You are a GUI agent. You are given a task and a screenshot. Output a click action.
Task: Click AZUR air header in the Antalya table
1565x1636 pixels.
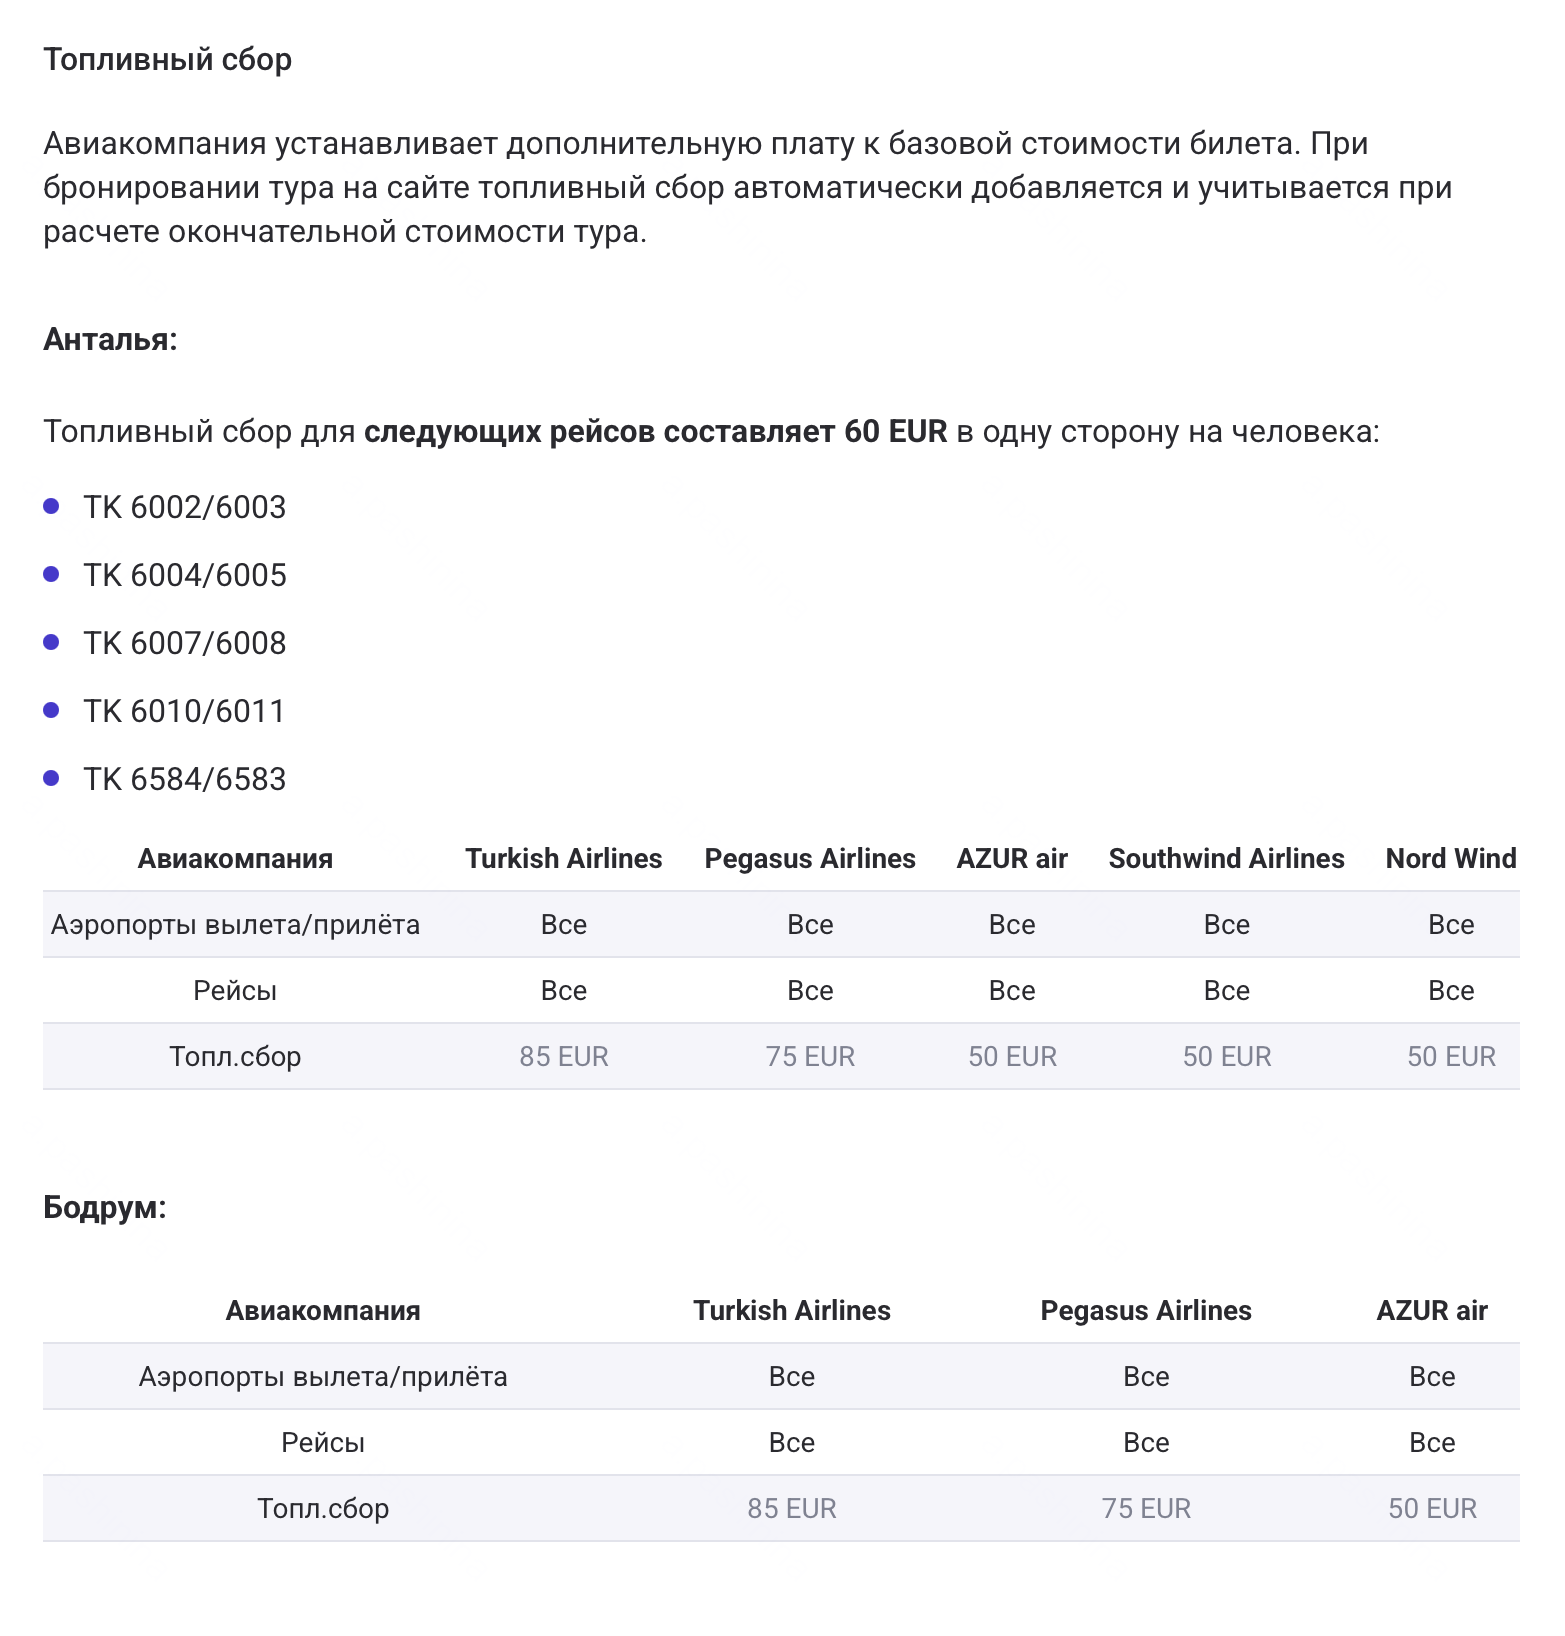[x=1012, y=859]
